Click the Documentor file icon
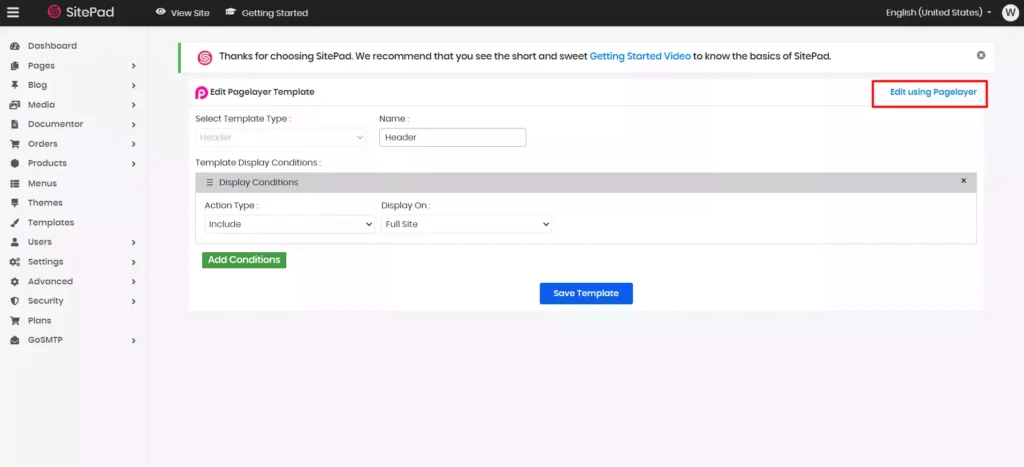The width and height of the screenshot is (1024, 467). (14, 124)
